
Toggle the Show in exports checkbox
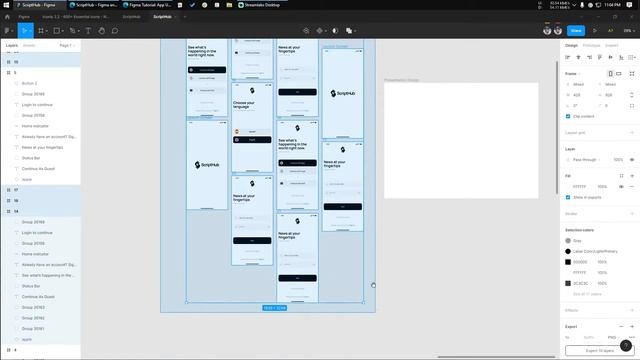[x=568, y=197]
